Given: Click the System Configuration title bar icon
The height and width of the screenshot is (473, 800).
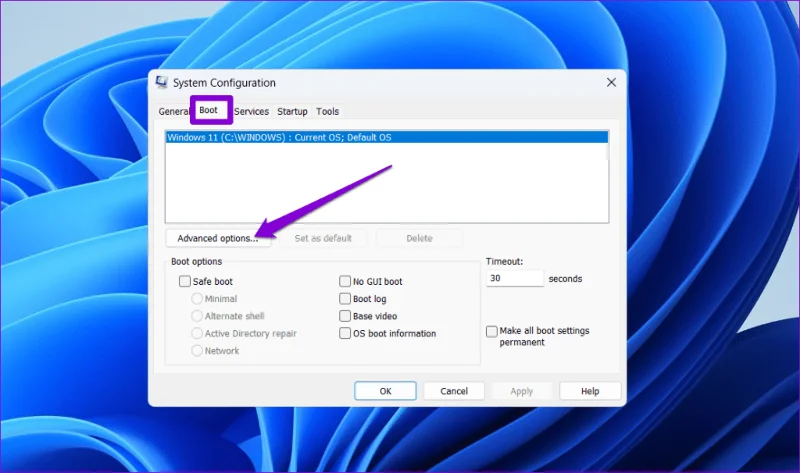Looking at the screenshot, I should tap(162, 82).
